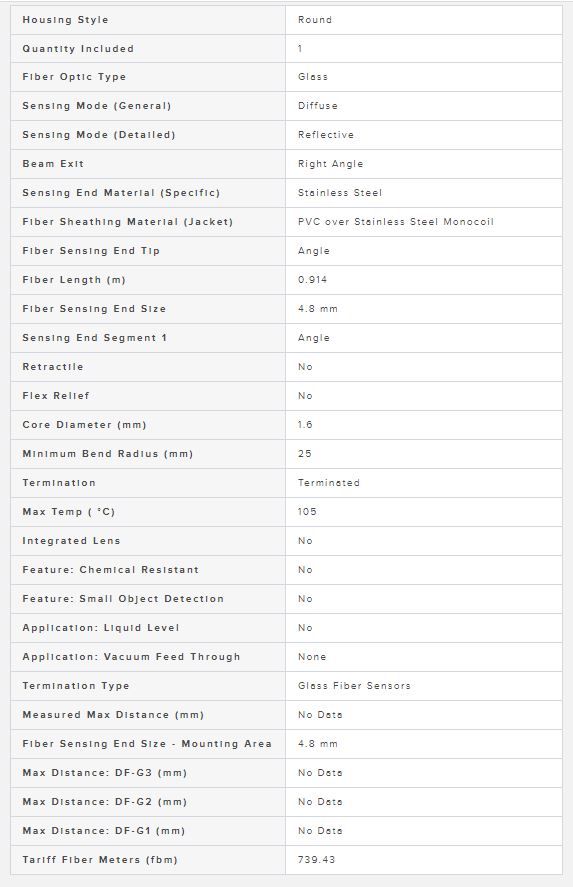The image size is (573, 887).
Task: Select the None value for Vacuum Feed Through
Action: click(312, 657)
